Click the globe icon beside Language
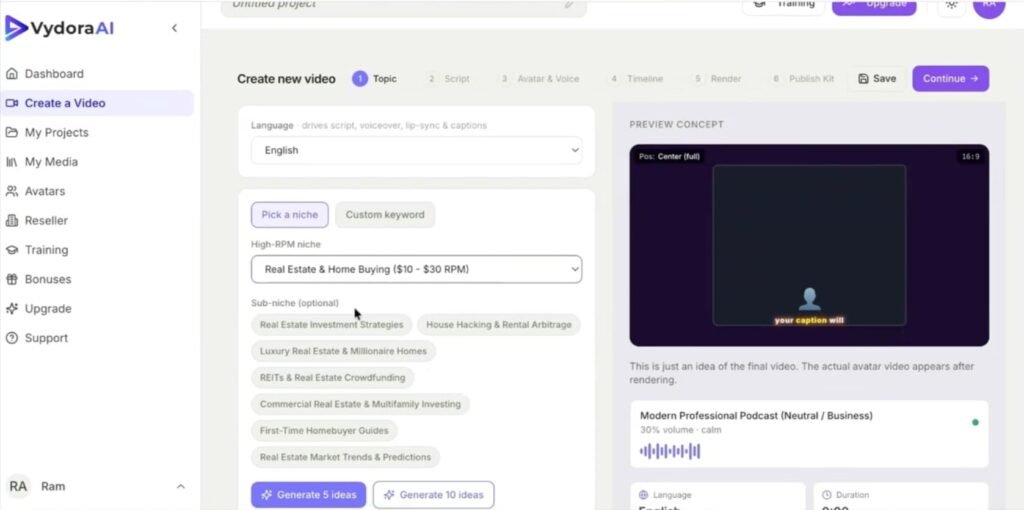The height and width of the screenshot is (510, 1024). click(643, 495)
